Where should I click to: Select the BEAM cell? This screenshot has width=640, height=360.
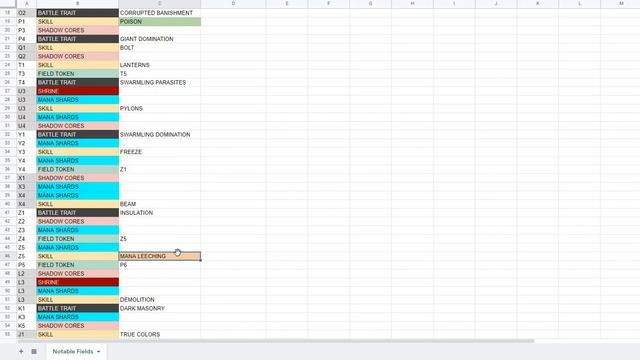pyautogui.click(x=160, y=204)
